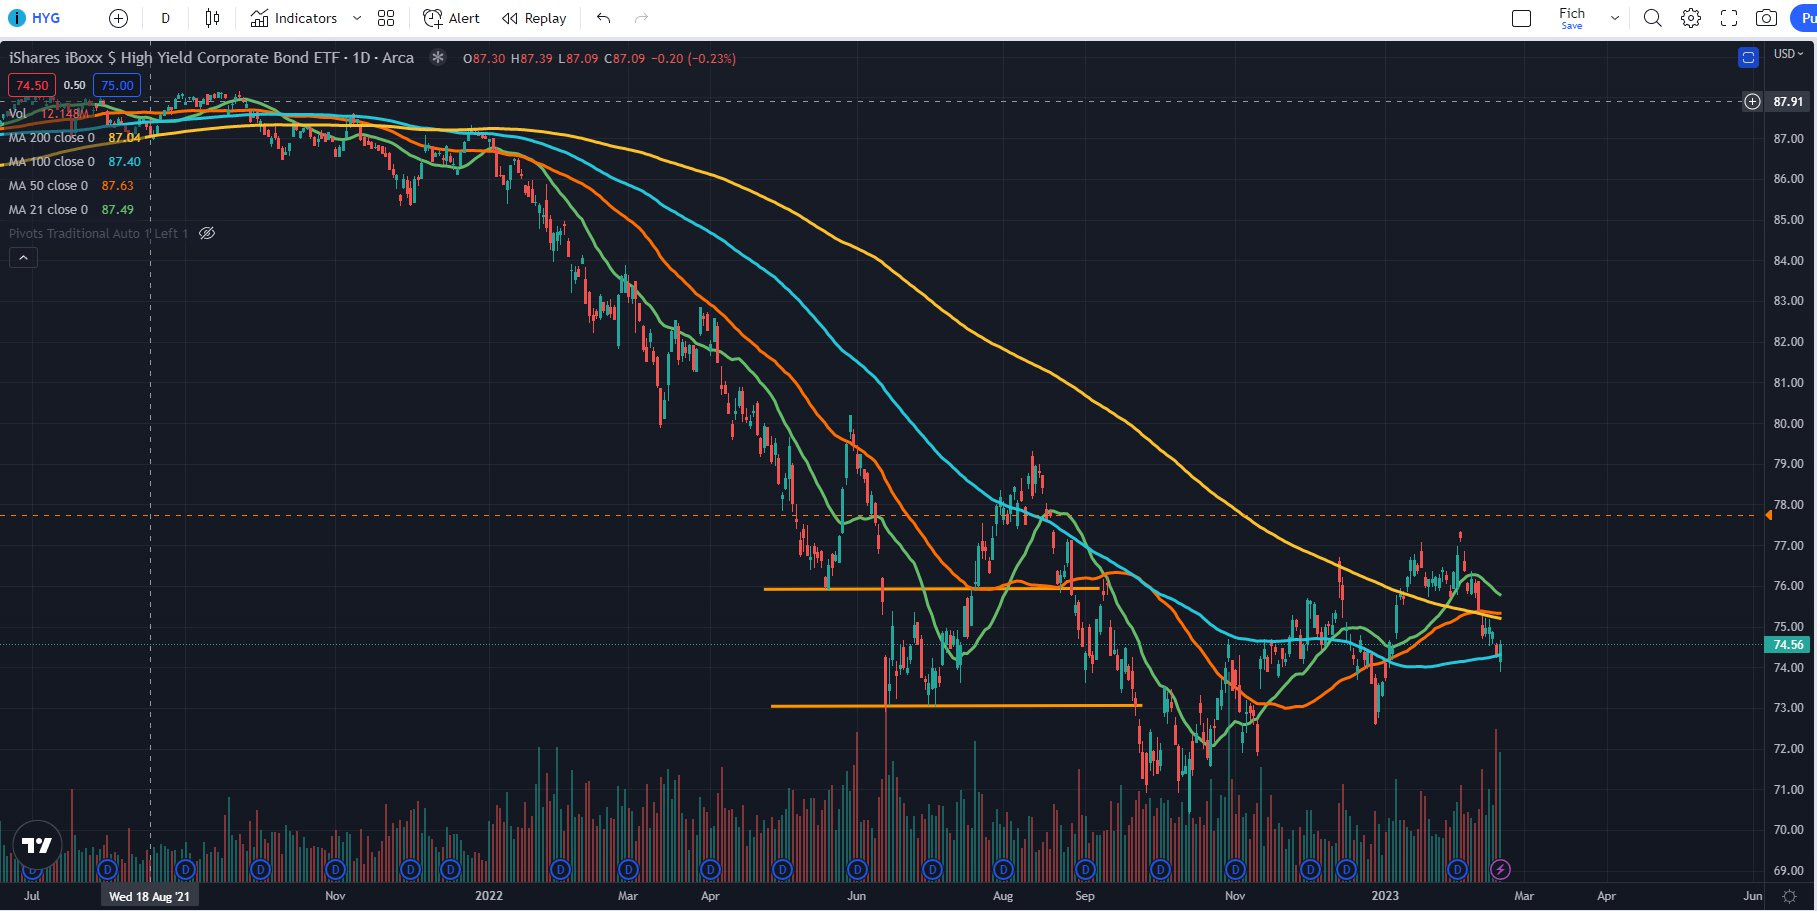
Task: Click the 74.50 sell price button
Action: tap(32, 85)
